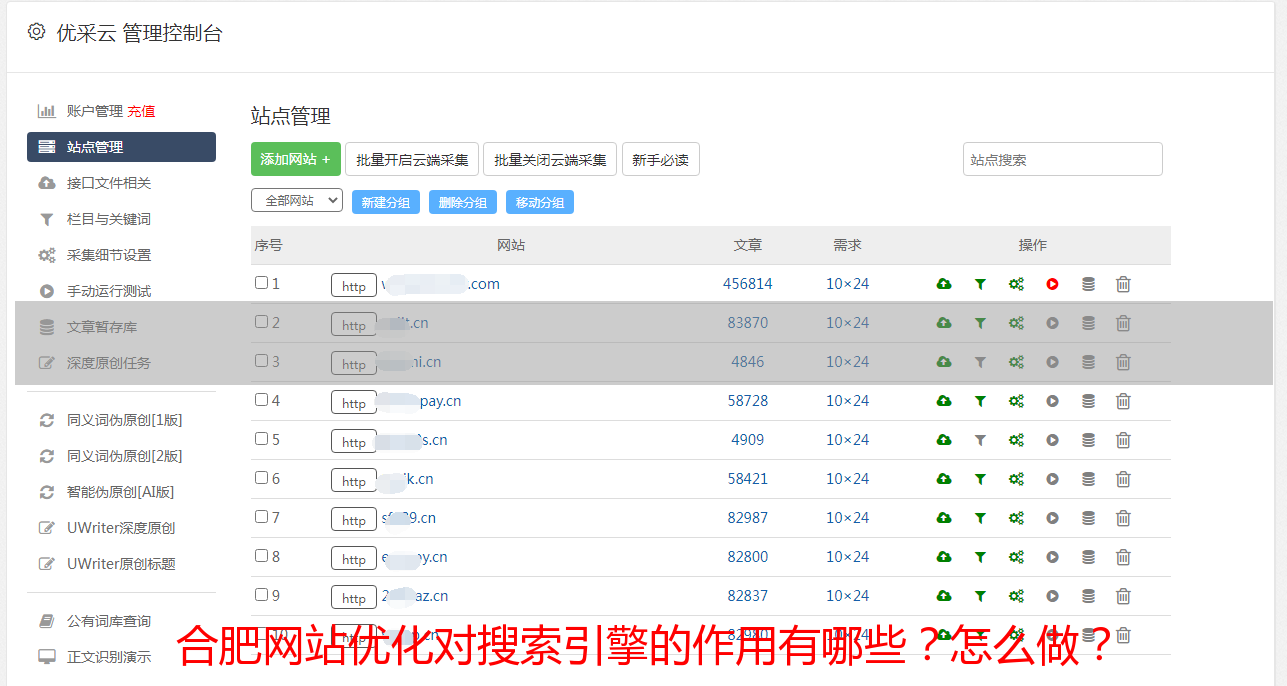
Task: Click 批量关闭云端采集 button
Action: (x=550, y=159)
